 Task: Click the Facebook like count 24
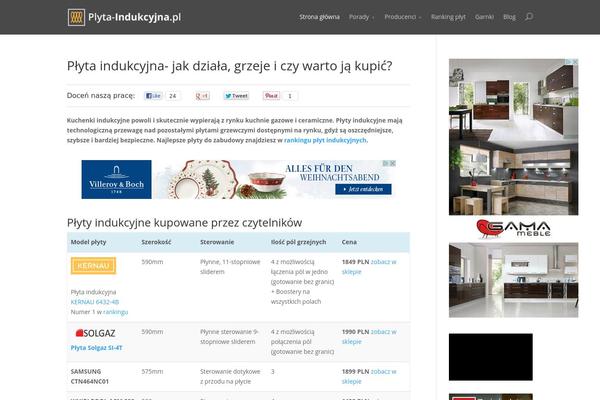click(173, 96)
